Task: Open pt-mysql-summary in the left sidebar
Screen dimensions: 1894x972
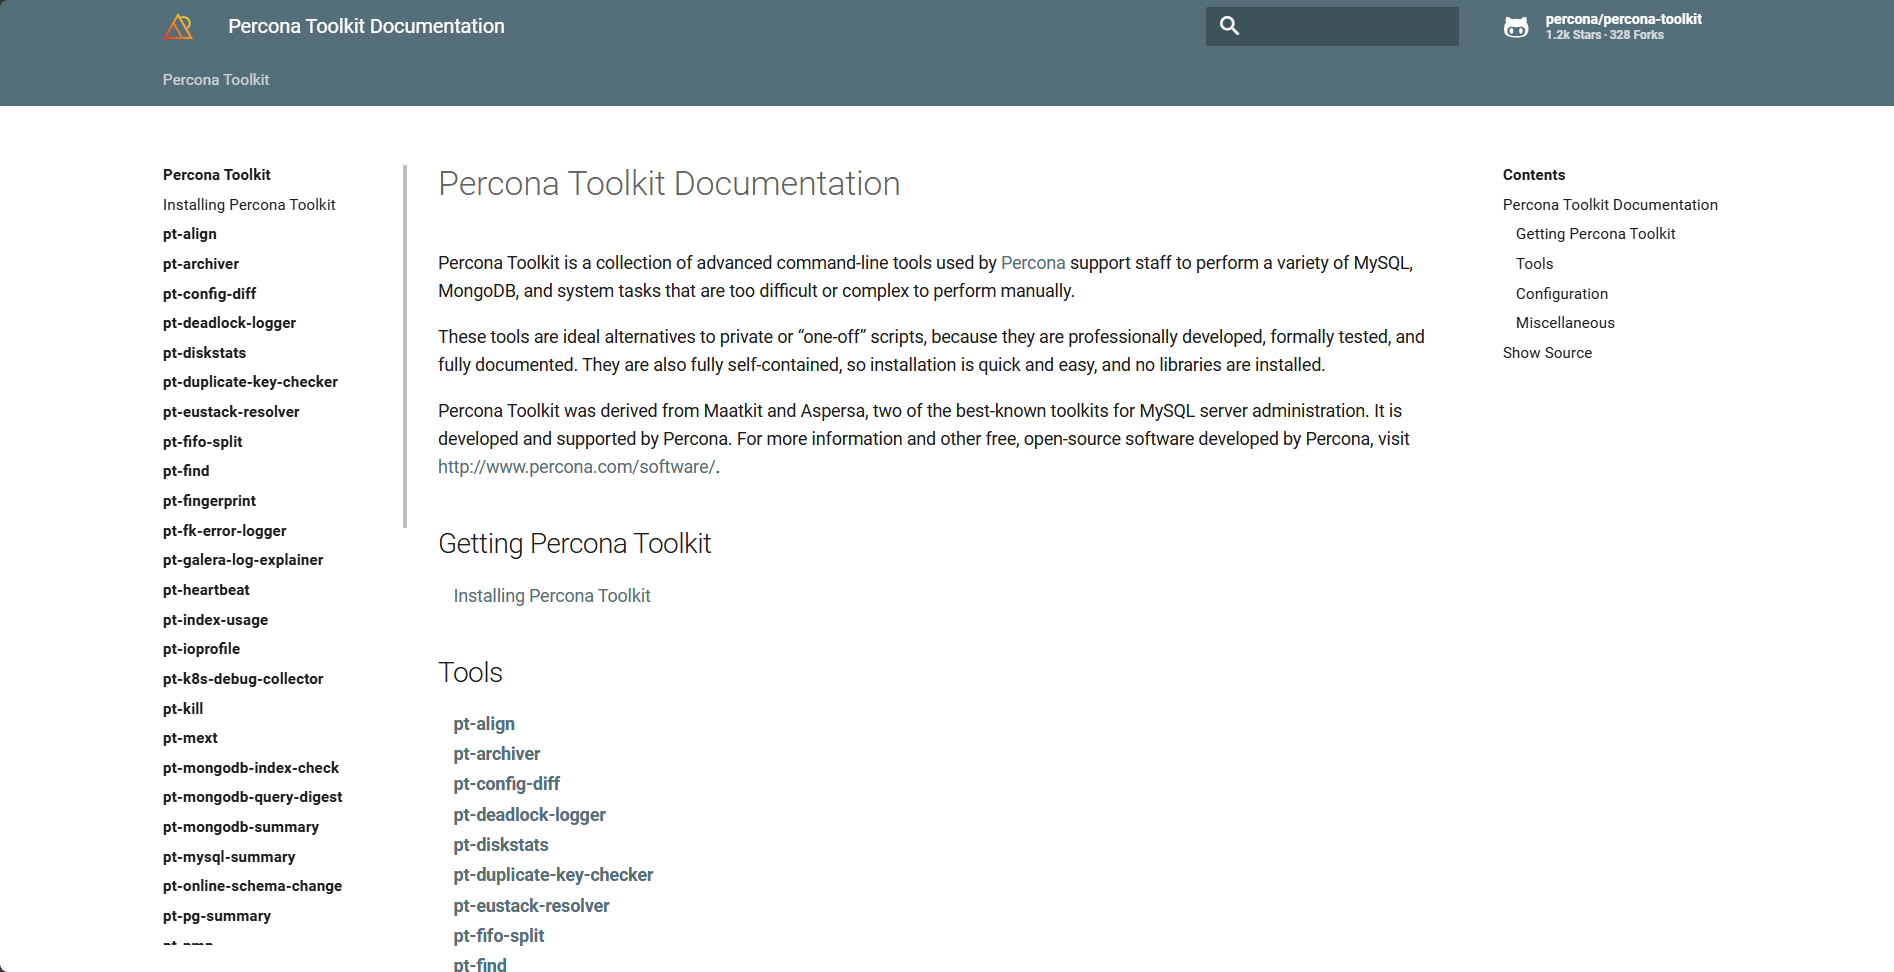Action: click(x=229, y=857)
